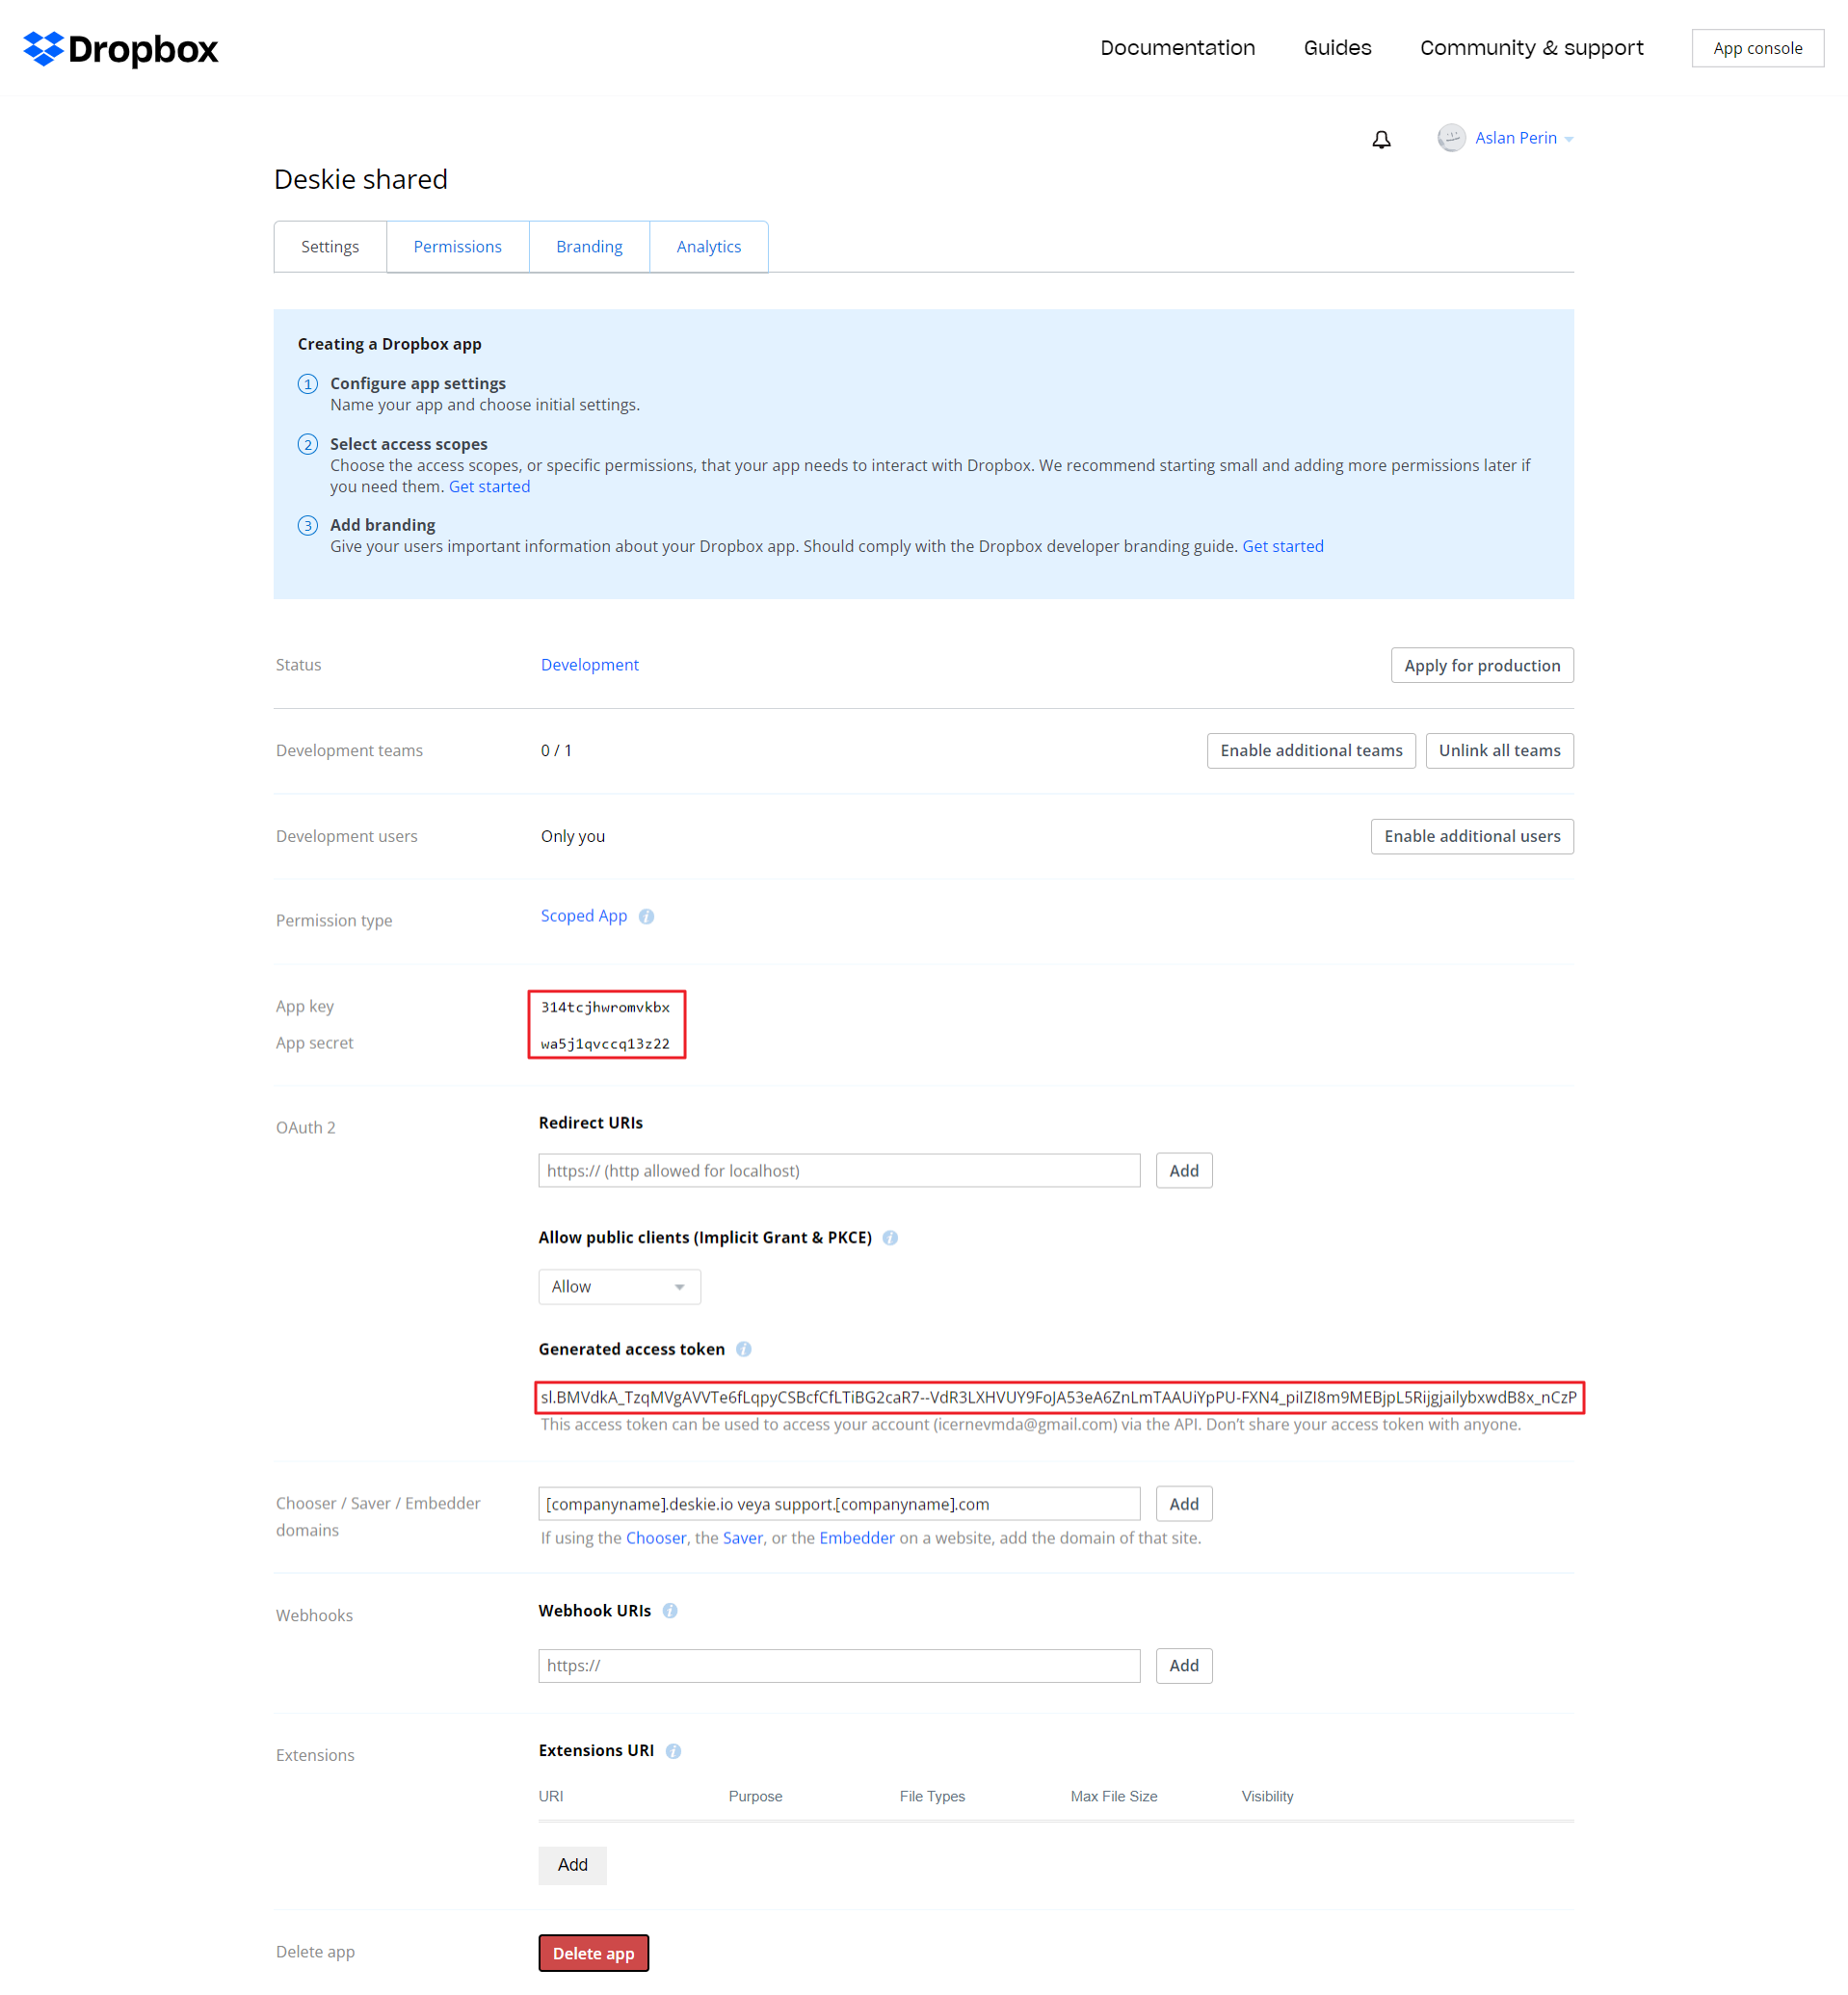Screen dimensions: 1848x1995
Task: Open the notifications bell
Action: point(1381,139)
